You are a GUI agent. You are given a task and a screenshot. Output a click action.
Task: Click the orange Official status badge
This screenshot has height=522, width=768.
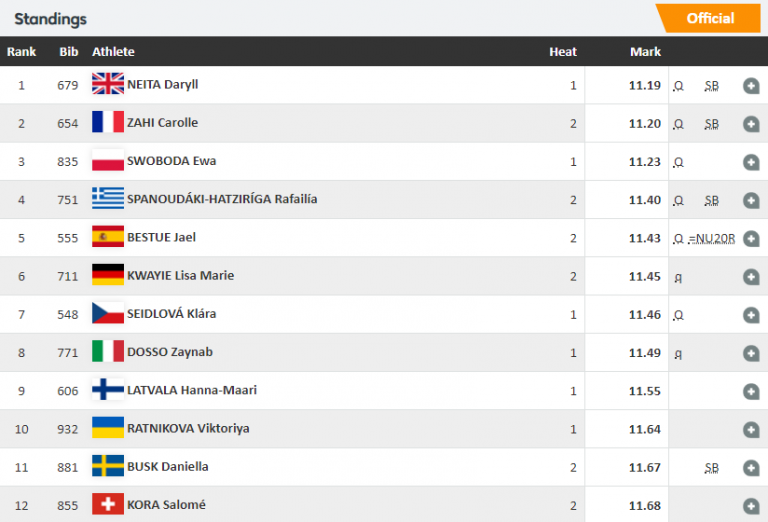(710, 18)
